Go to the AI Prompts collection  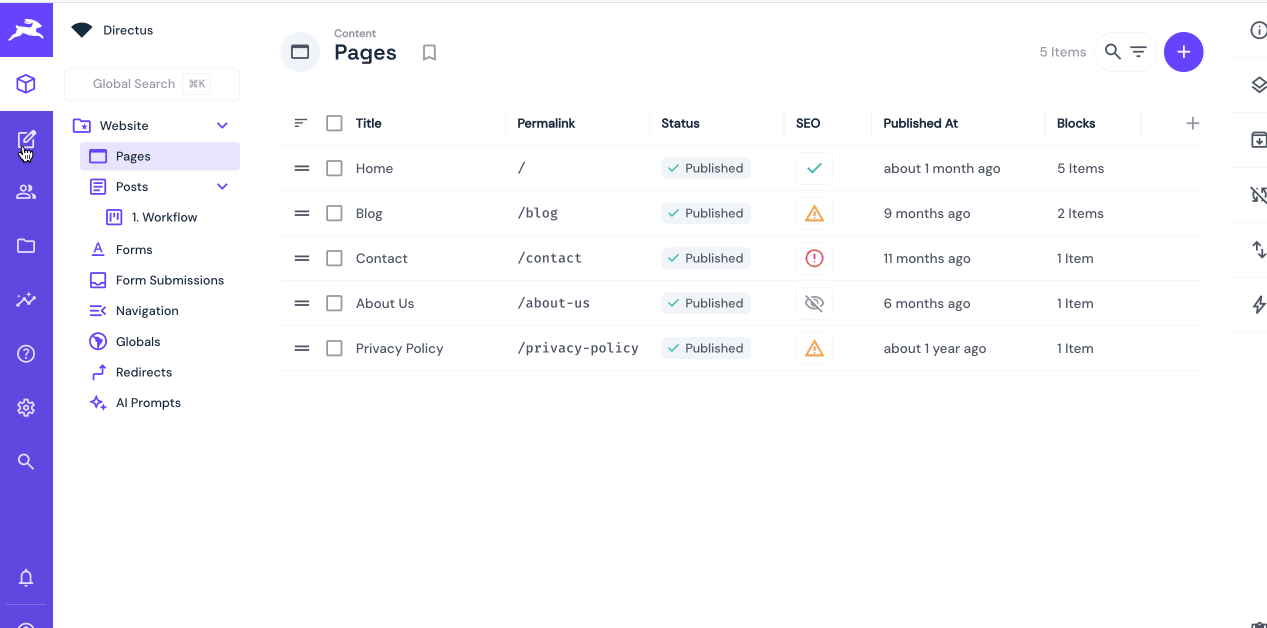148,403
